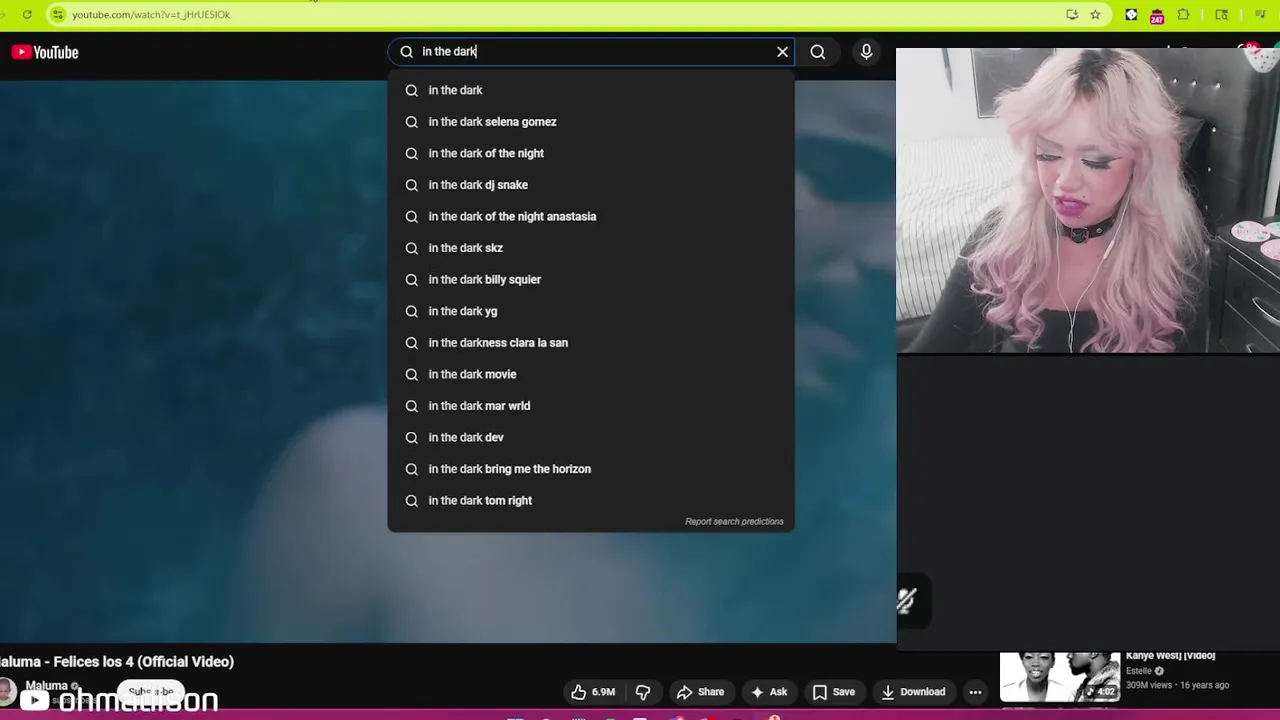Choose suggestion 'in the dark of the night'
The height and width of the screenshot is (720, 1280).
[x=591, y=153]
